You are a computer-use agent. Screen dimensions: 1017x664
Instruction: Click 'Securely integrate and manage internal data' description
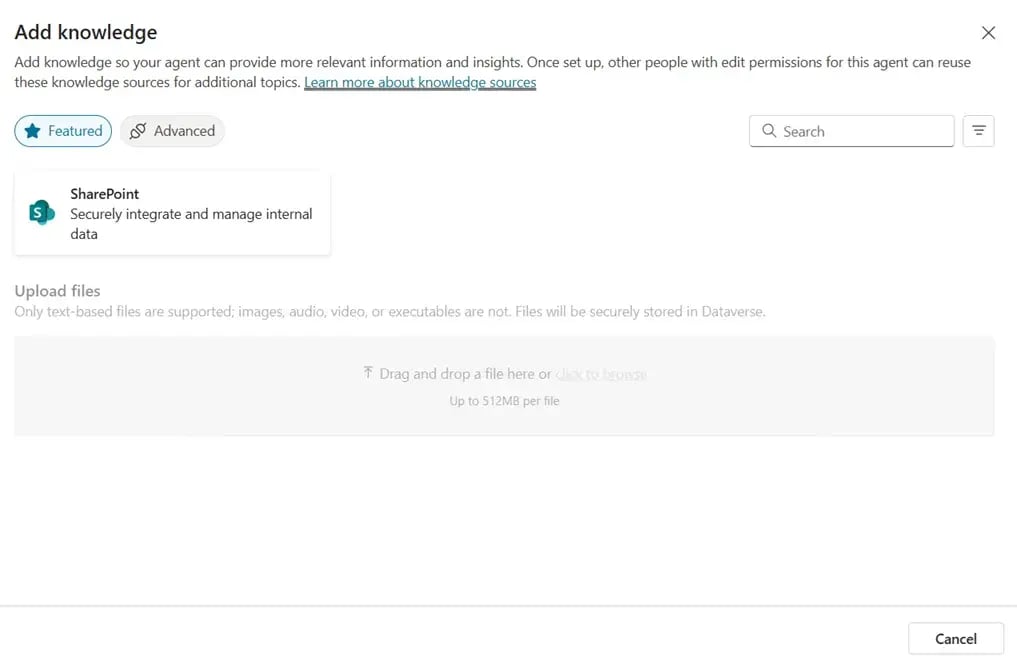tap(191, 224)
